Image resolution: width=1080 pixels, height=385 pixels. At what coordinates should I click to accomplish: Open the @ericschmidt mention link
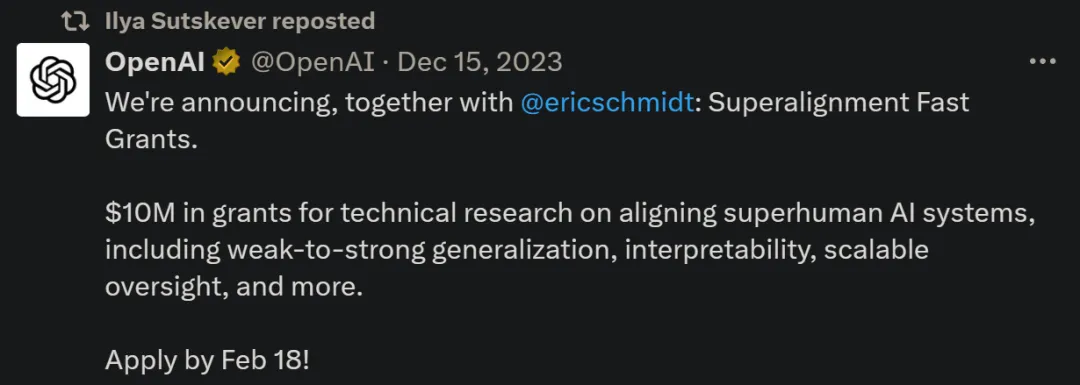click(x=607, y=103)
